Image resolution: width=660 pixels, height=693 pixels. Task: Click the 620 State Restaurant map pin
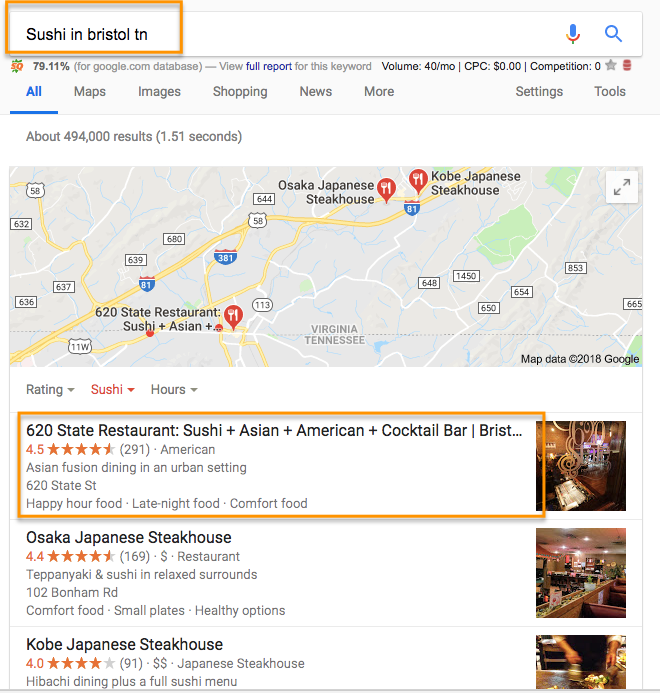233,317
